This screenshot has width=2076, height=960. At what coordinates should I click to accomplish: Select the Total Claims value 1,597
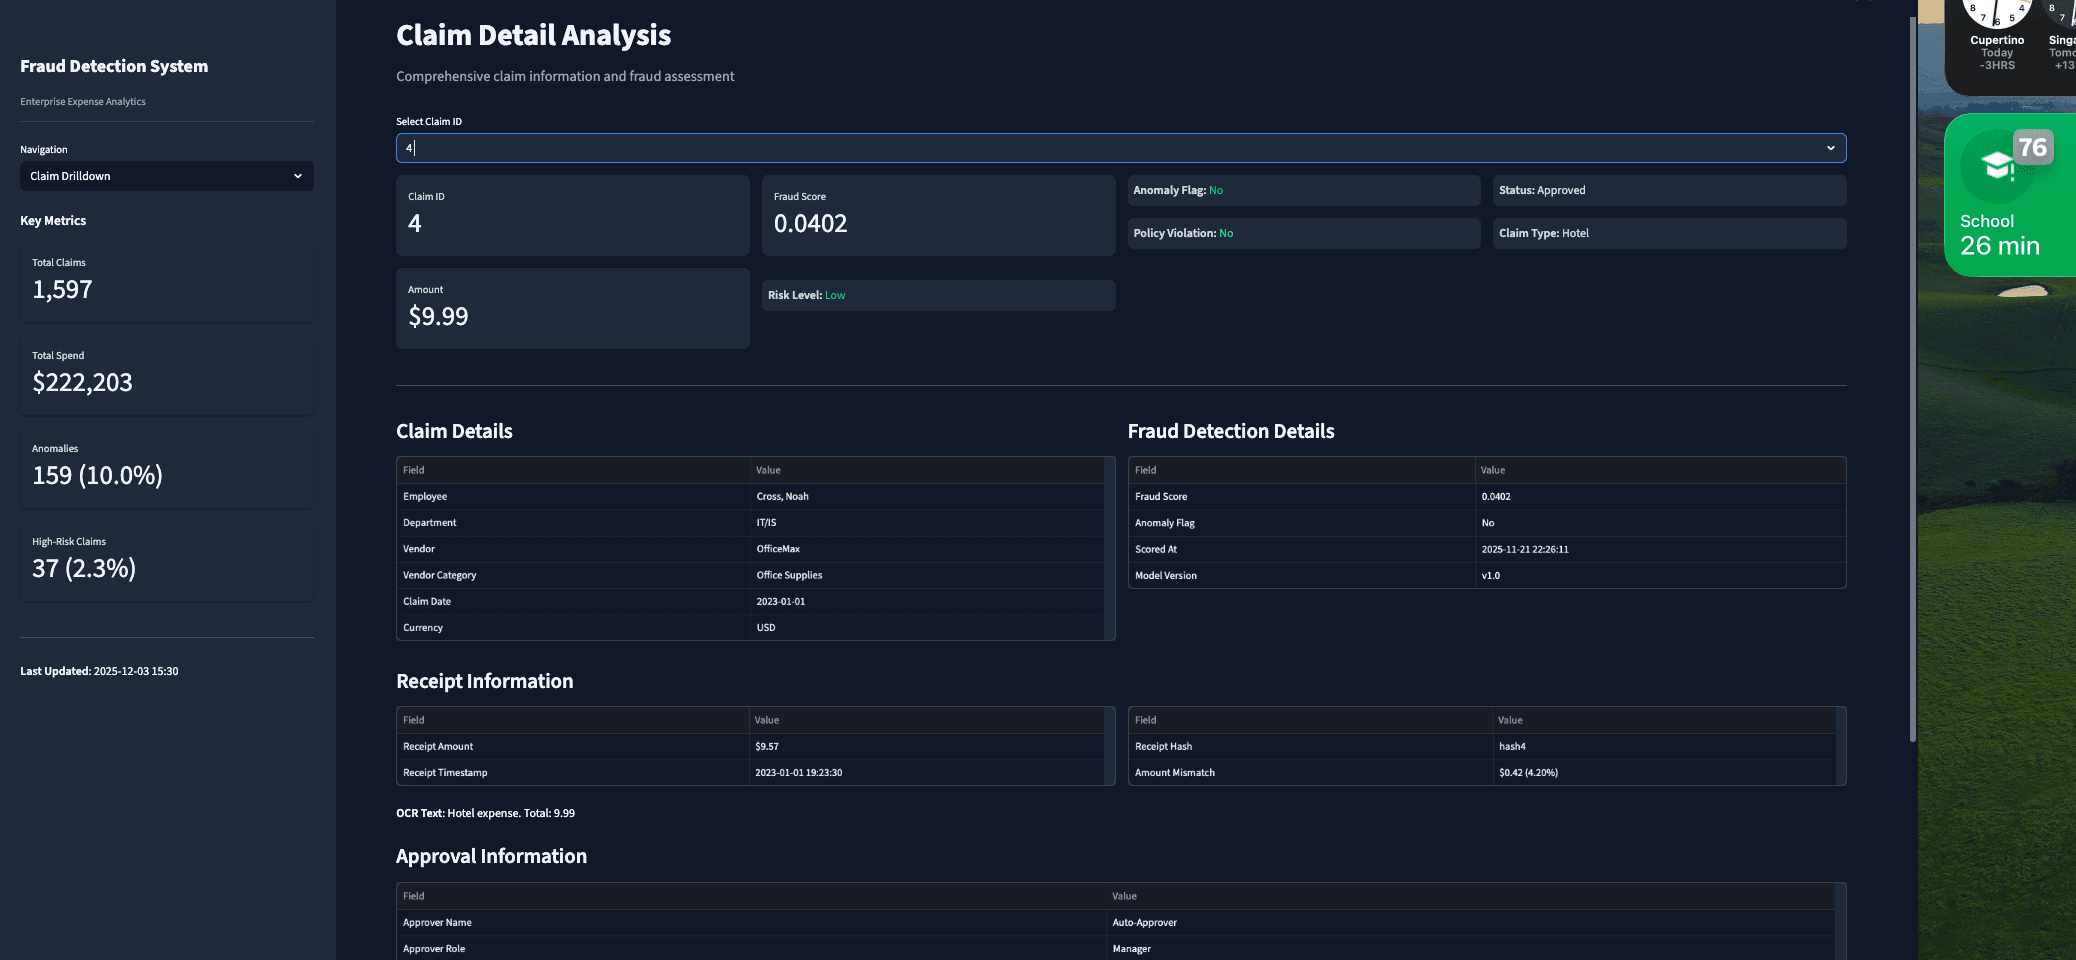coord(62,290)
